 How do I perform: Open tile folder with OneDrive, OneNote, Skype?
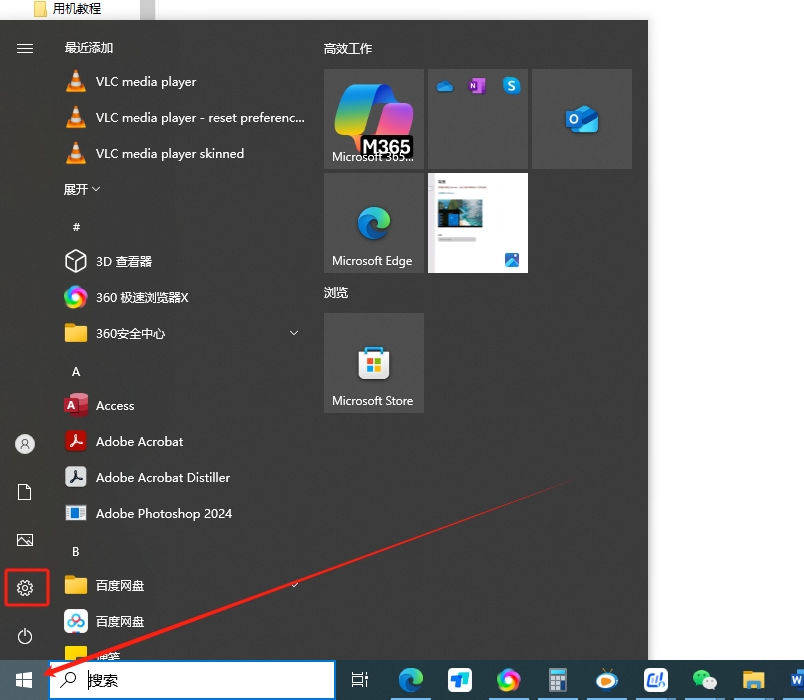pyautogui.click(x=478, y=119)
